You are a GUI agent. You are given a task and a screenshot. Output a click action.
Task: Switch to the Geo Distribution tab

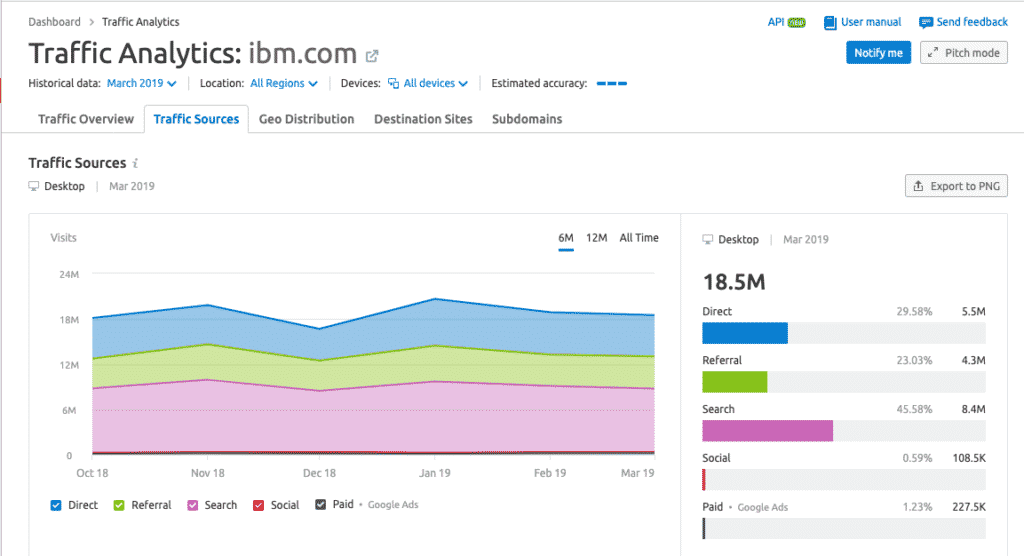tap(306, 119)
